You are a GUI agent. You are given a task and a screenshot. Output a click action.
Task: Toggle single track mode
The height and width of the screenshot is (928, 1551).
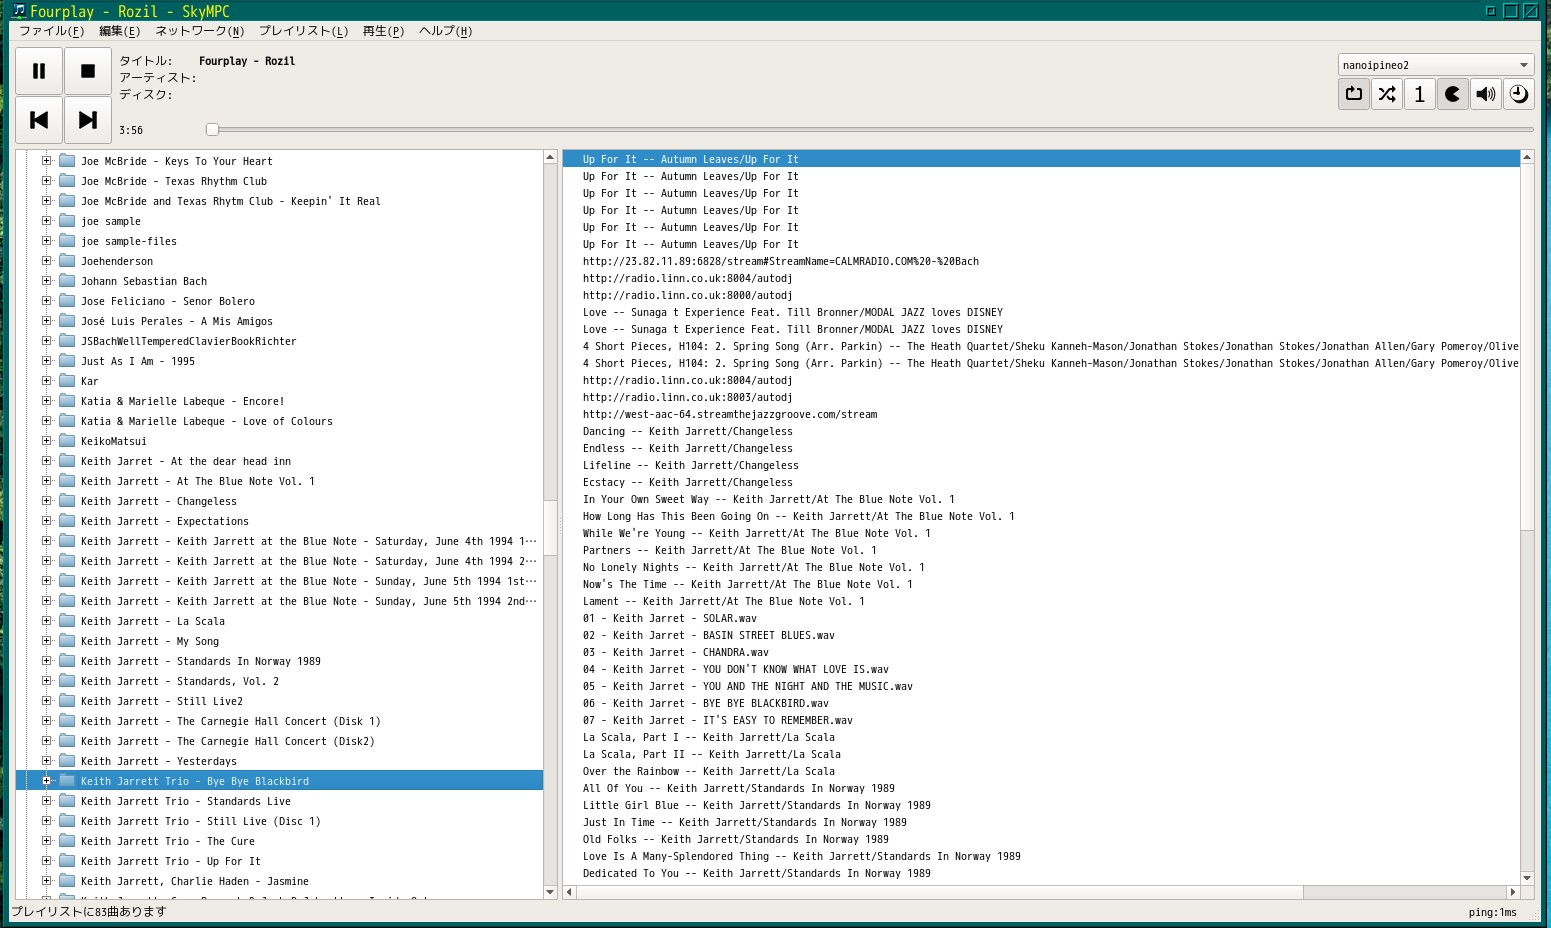pyautogui.click(x=1420, y=94)
